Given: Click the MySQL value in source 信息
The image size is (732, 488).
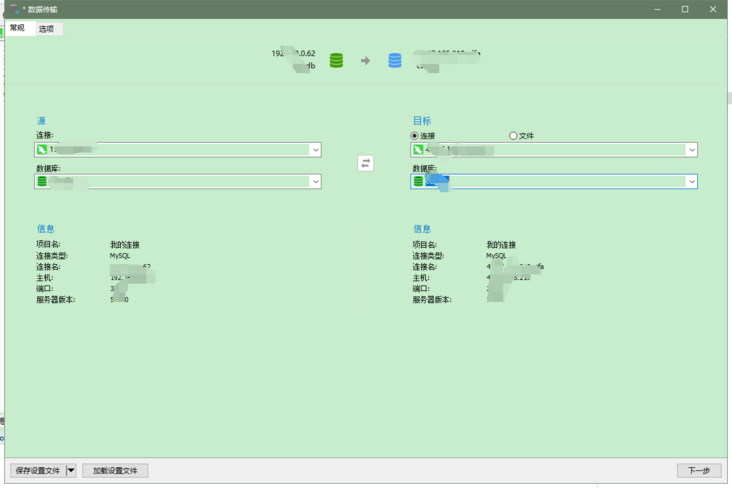Looking at the screenshot, I should click(120, 256).
